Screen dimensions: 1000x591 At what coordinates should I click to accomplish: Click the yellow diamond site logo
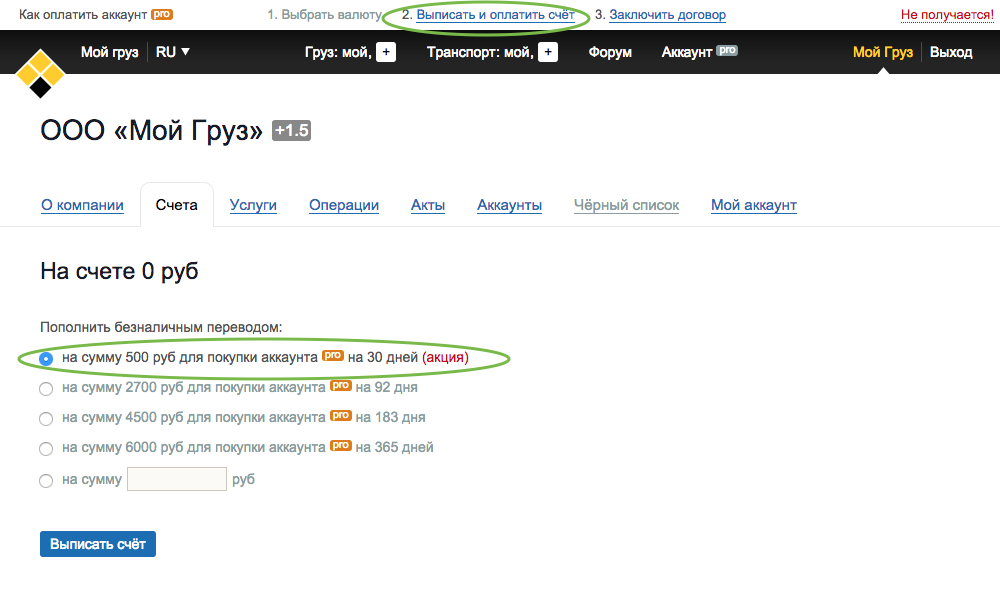point(40,72)
